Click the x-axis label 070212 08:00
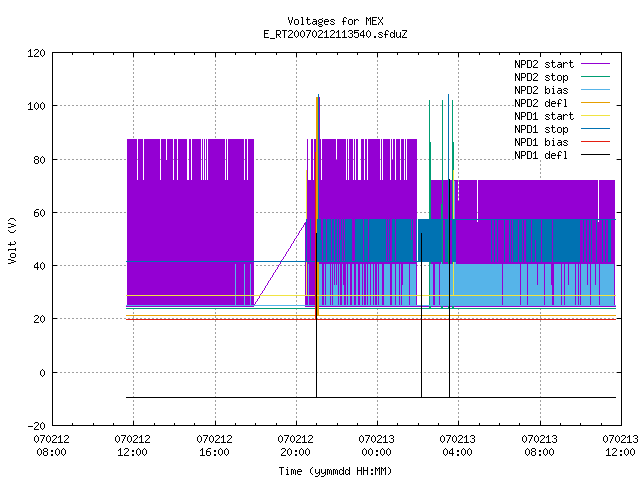The height and width of the screenshot is (480, 640). tap(51, 446)
